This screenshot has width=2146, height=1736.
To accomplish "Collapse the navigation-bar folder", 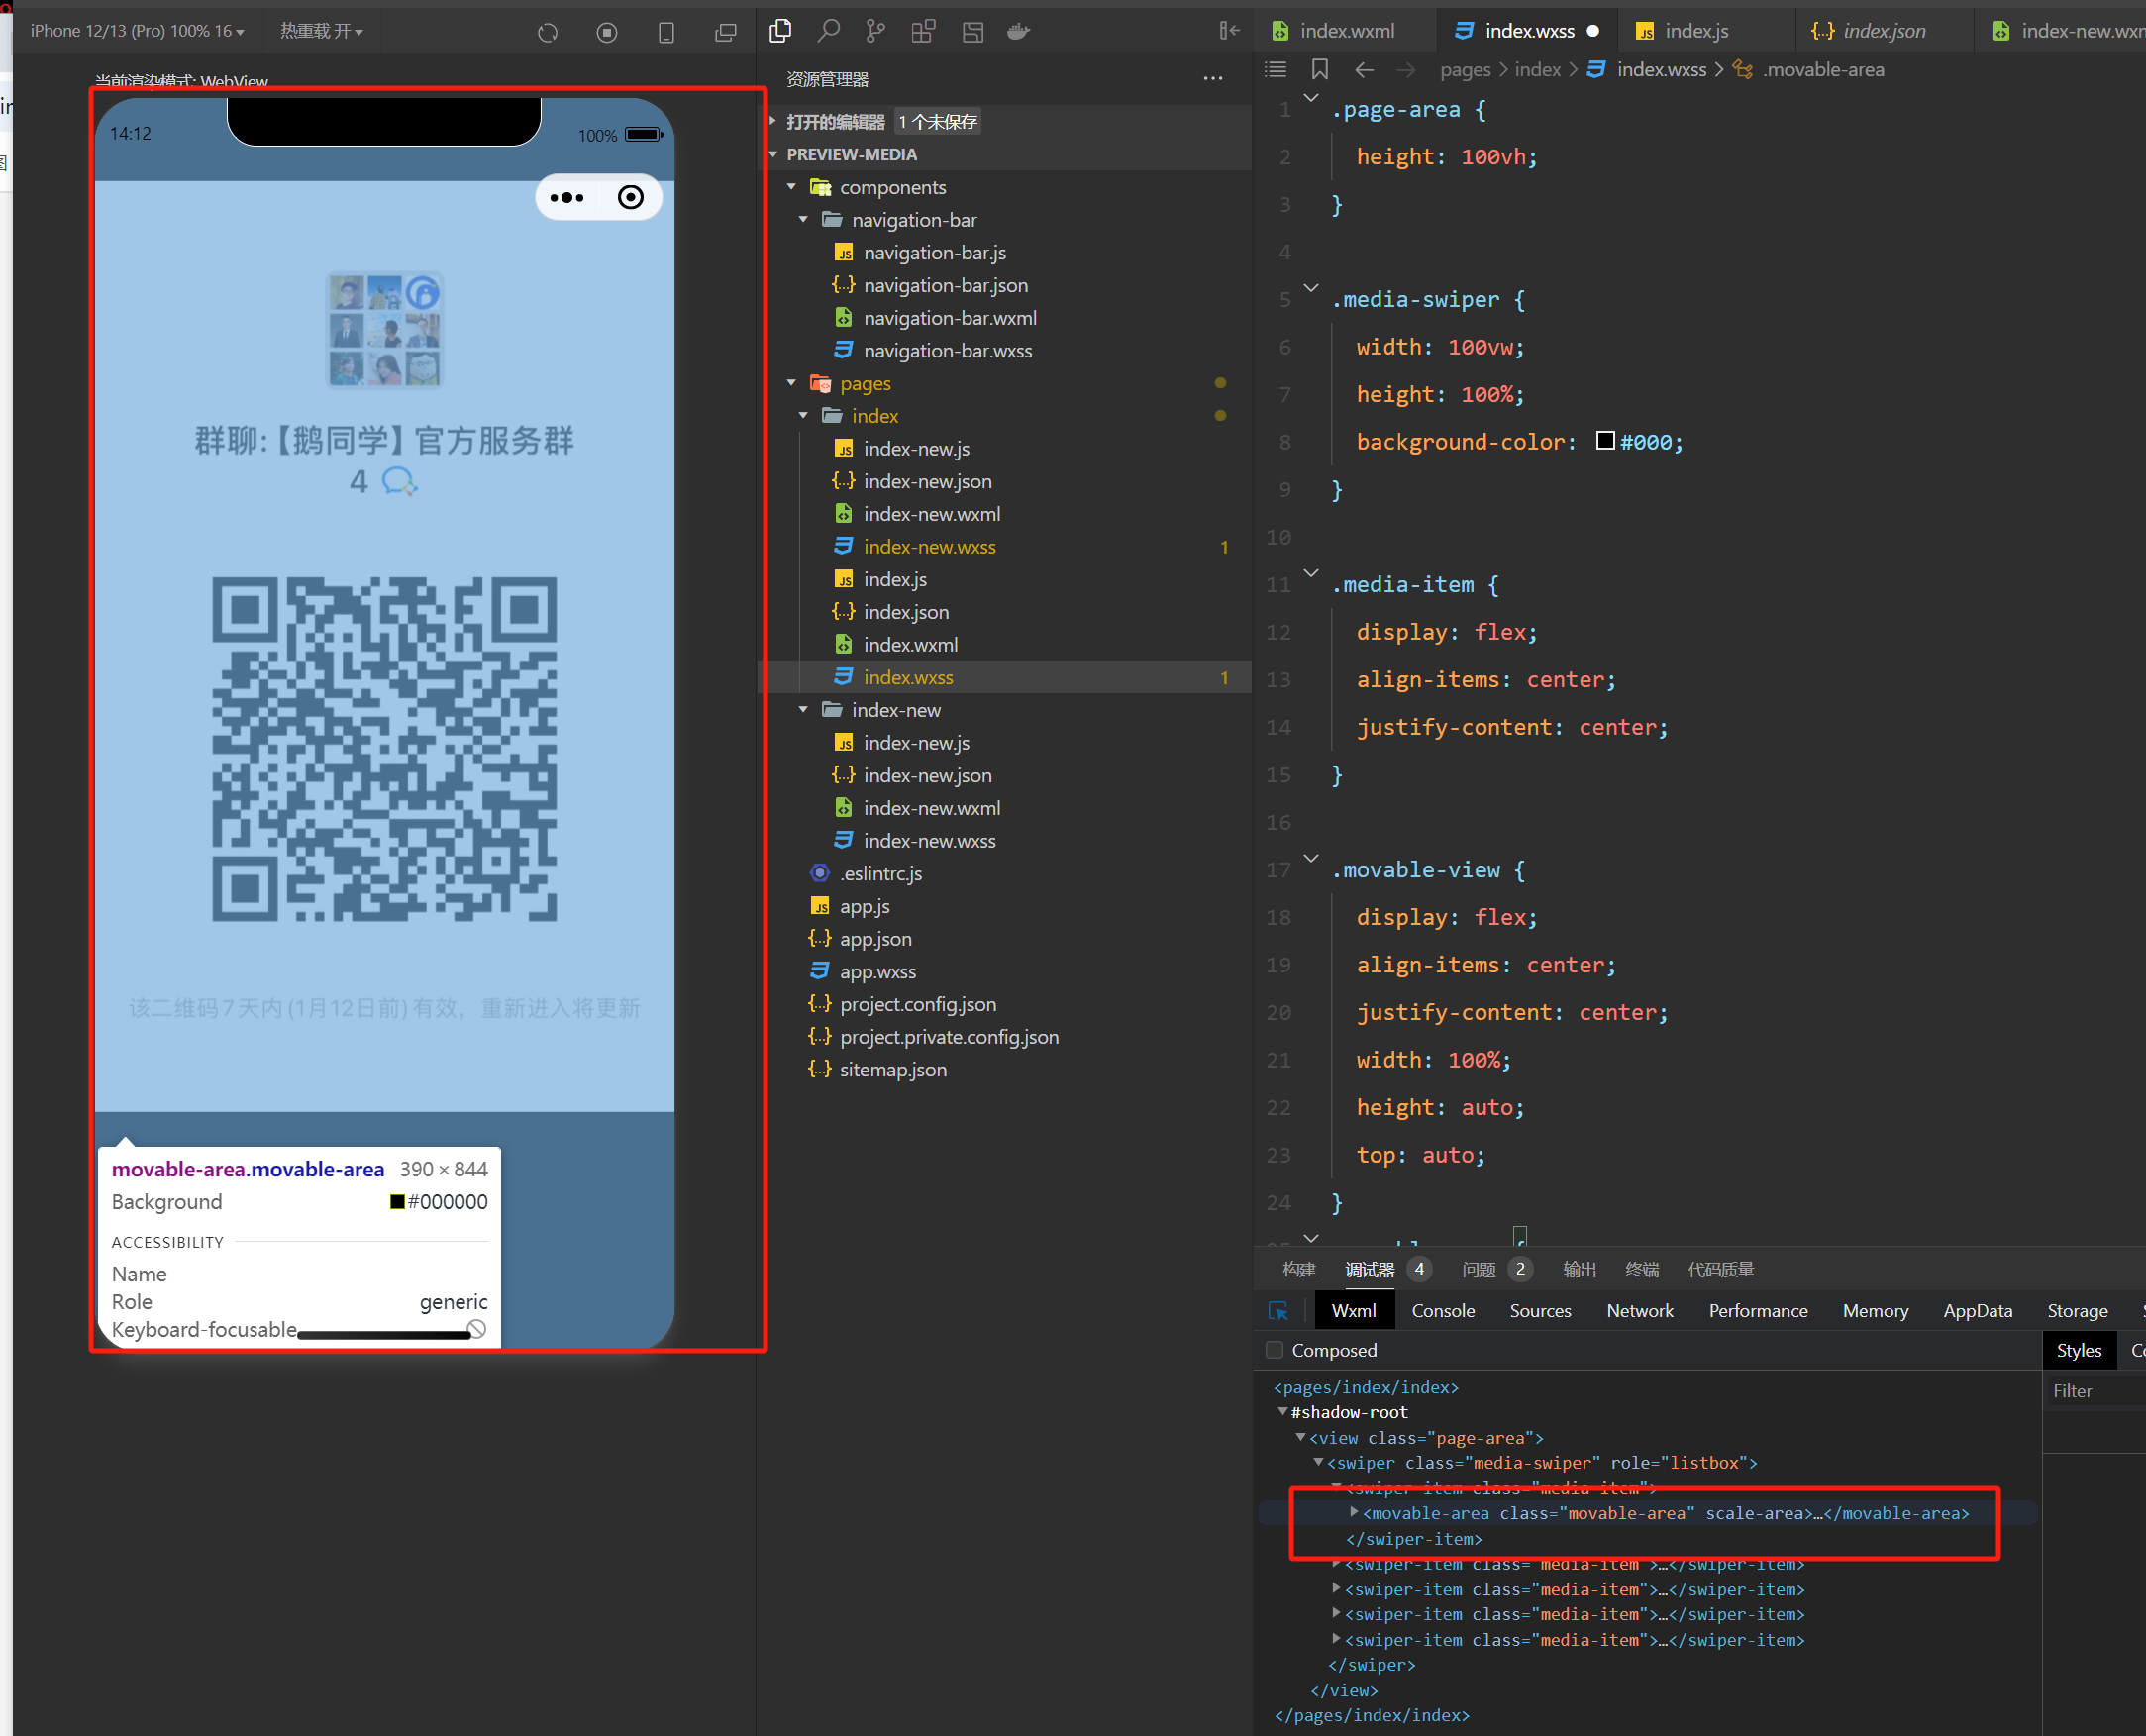I will (804, 219).
